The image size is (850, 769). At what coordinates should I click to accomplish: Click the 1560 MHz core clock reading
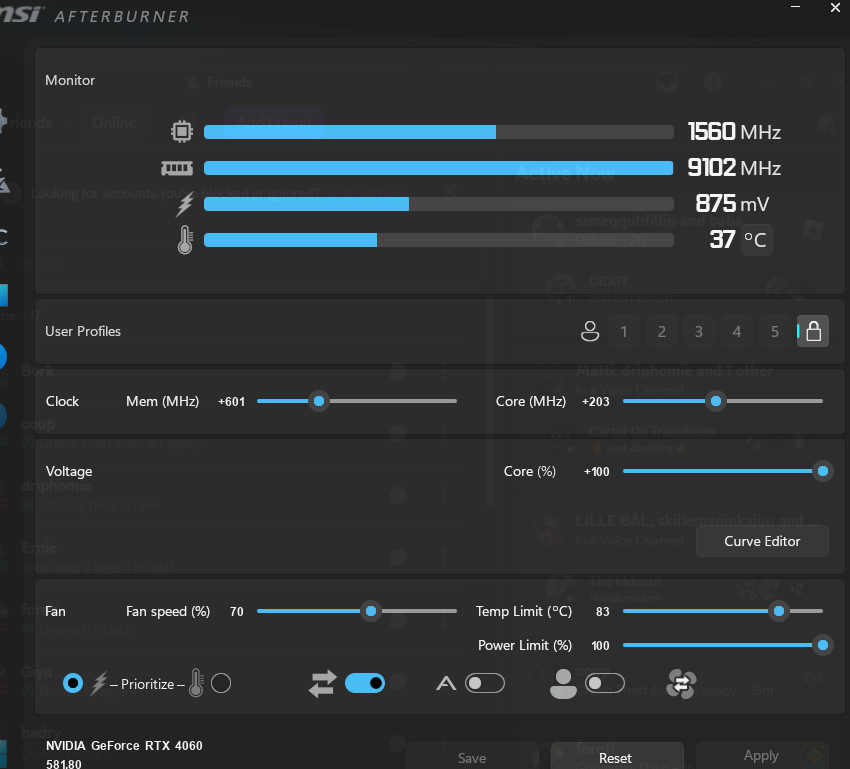[734, 132]
